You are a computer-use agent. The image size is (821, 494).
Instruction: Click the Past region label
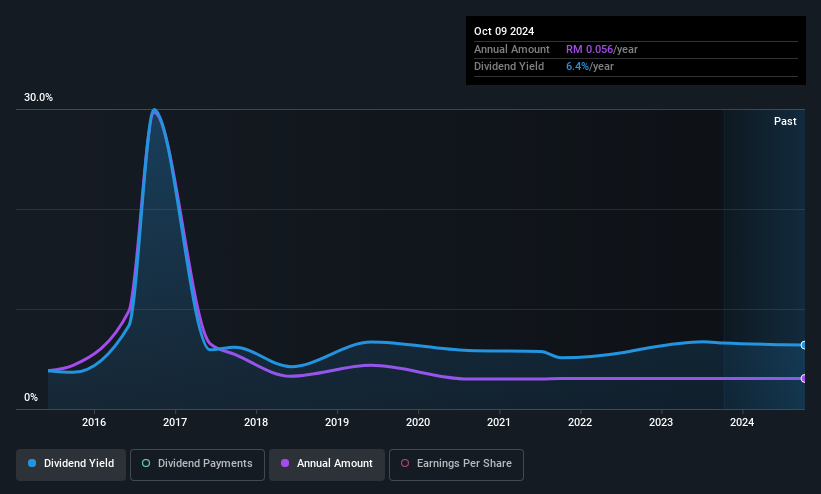(785, 122)
